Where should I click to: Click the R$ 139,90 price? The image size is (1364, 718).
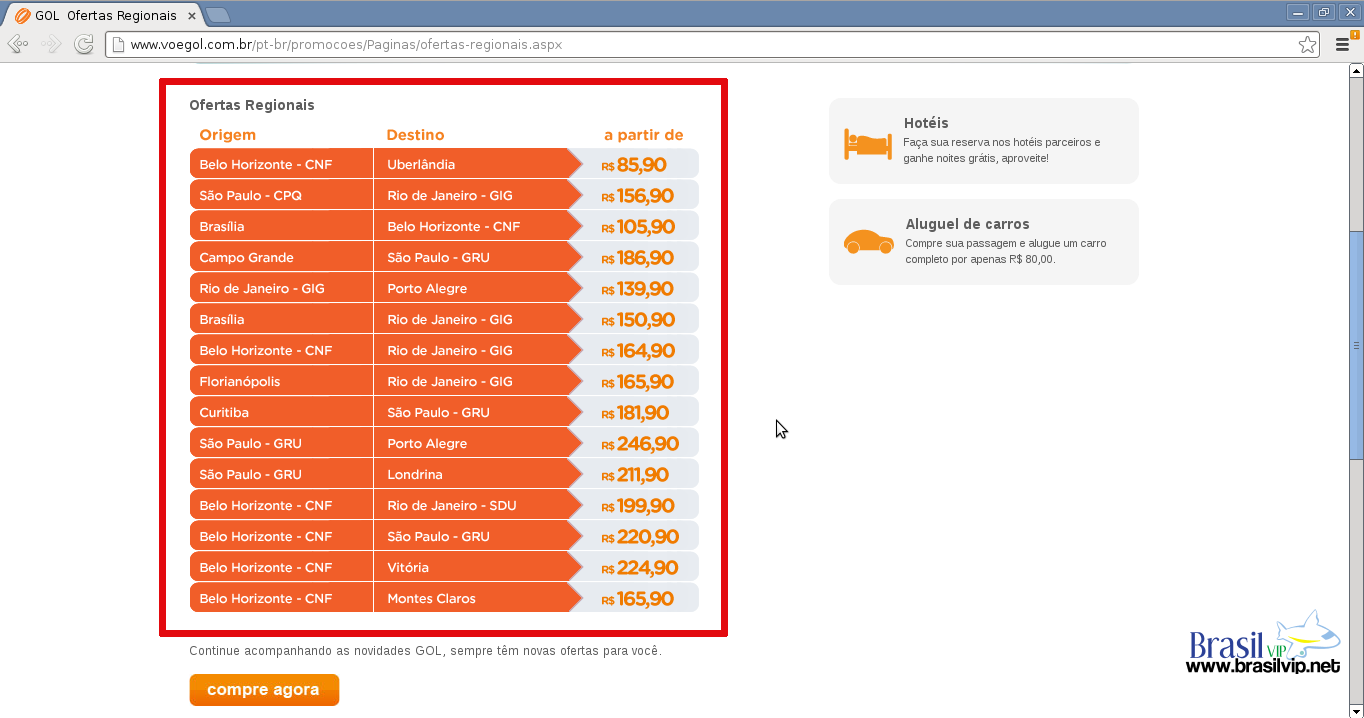(x=637, y=289)
